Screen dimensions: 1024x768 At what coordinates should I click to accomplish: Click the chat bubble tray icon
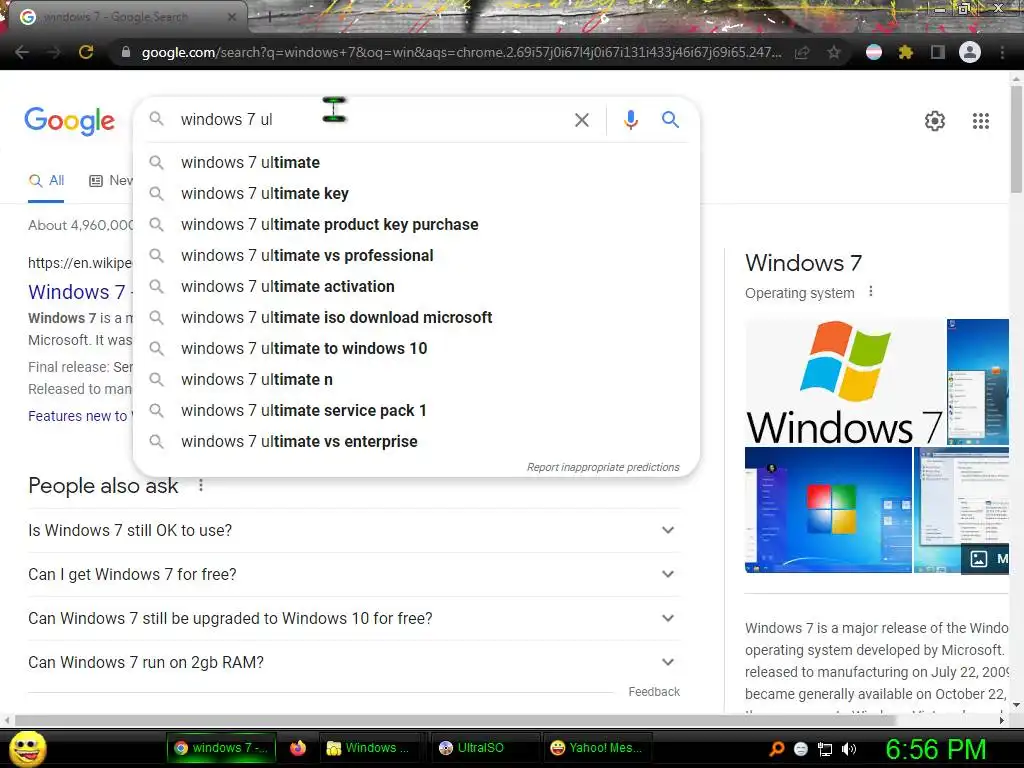[x=801, y=749]
